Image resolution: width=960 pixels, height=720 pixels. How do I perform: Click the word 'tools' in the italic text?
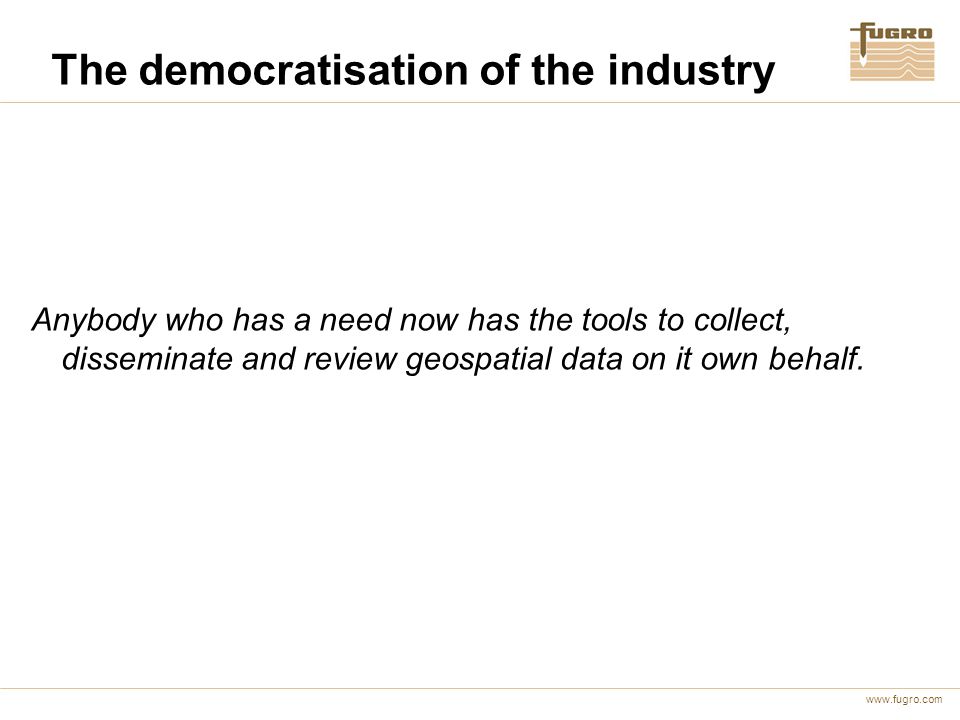(614, 320)
